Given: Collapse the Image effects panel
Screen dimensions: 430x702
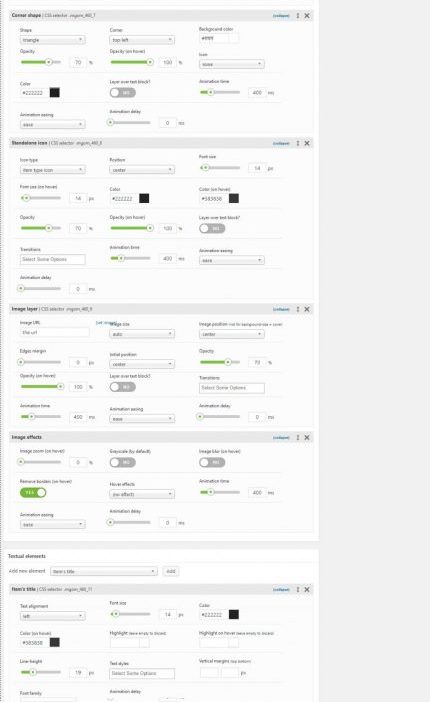Looking at the screenshot, I should click(x=281, y=437).
